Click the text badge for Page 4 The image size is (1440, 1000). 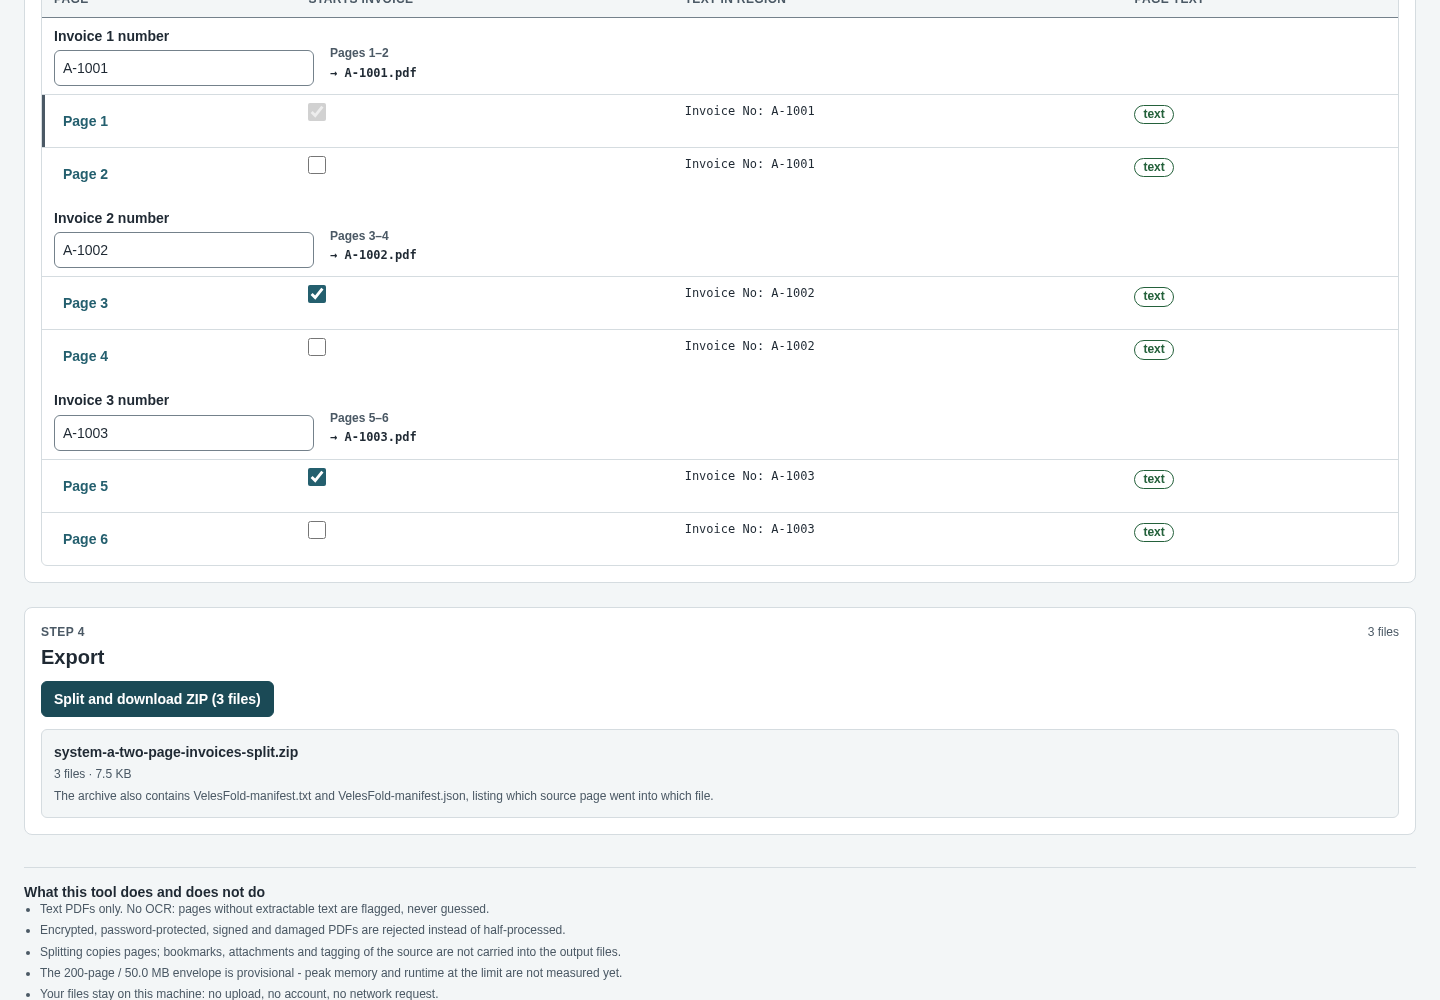[x=1154, y=349]
